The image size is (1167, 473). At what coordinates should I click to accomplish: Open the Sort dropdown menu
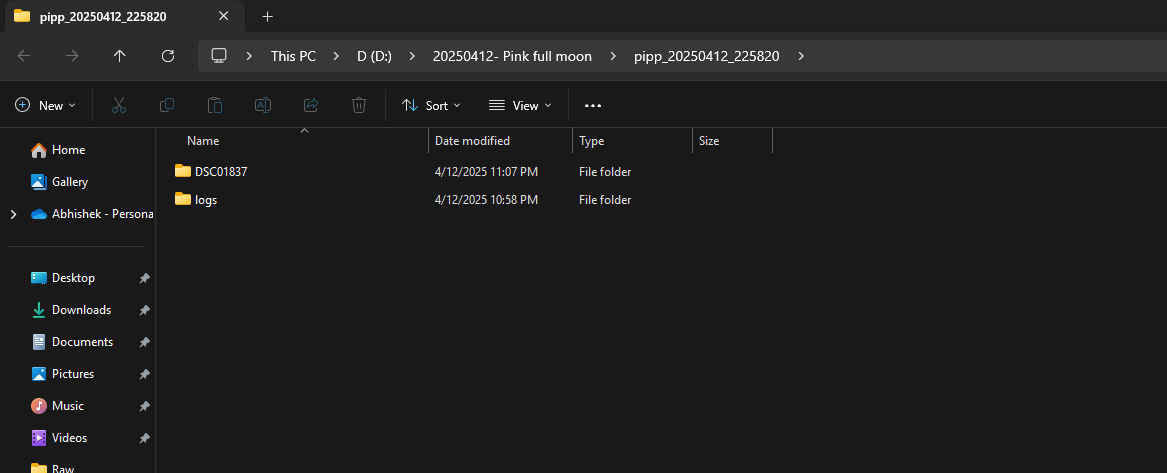431,105
